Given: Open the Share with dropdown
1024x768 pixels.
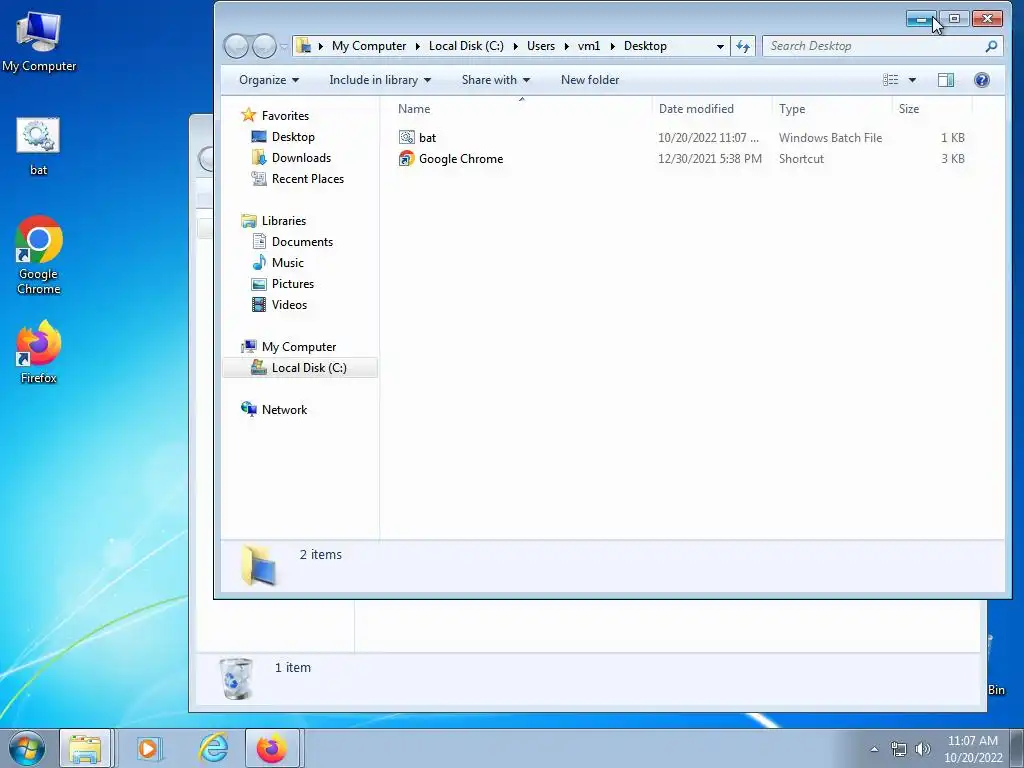Looking at the screenshot, I should coord(496,80).
